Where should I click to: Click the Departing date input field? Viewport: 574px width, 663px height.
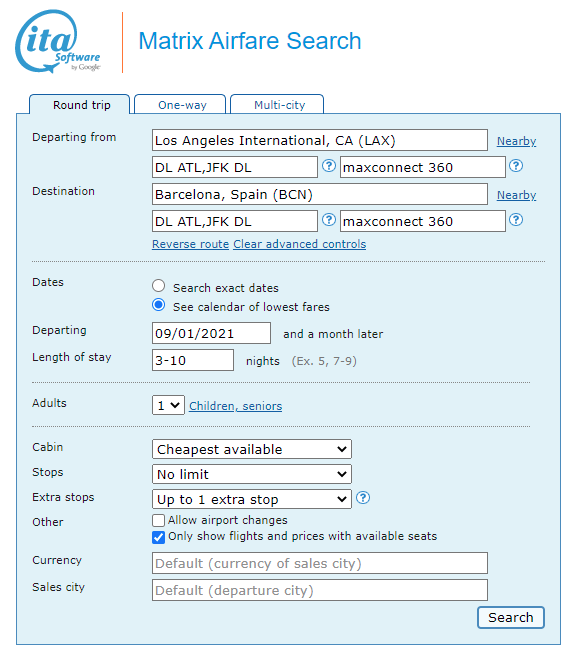pos(211,333)
